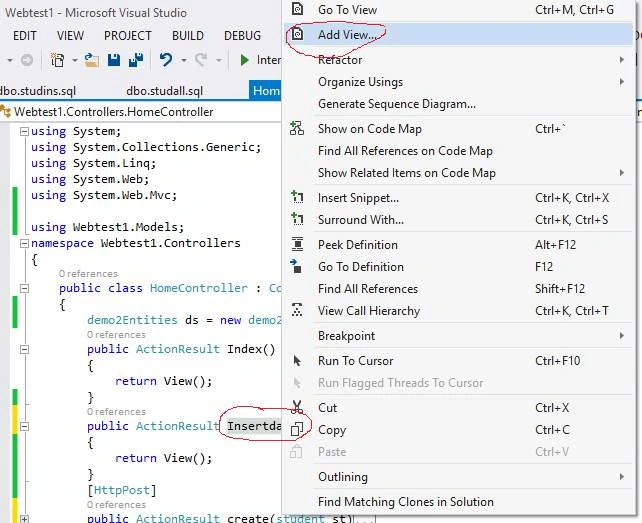The width and height of the screenshot is (642, 523).
Task: Choose Generate Sequence Diagram...
Action: coord(459,104)
